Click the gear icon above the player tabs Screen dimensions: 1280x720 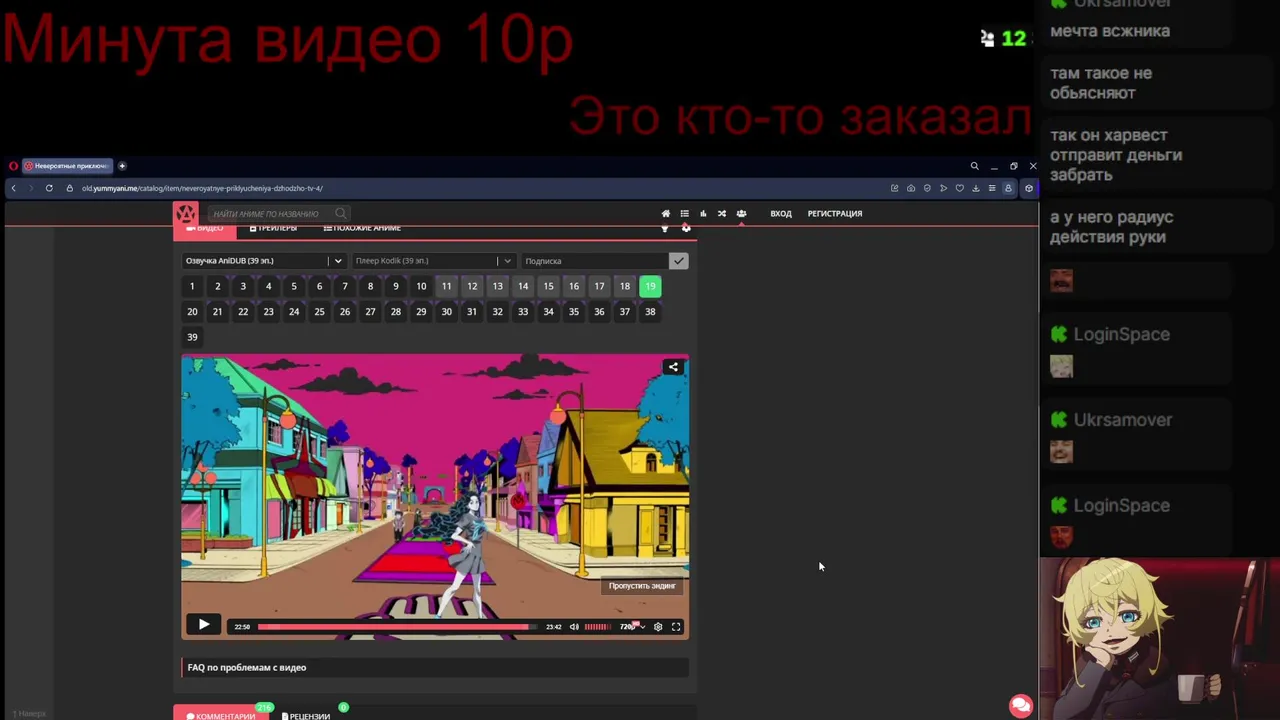click(686, 229)
